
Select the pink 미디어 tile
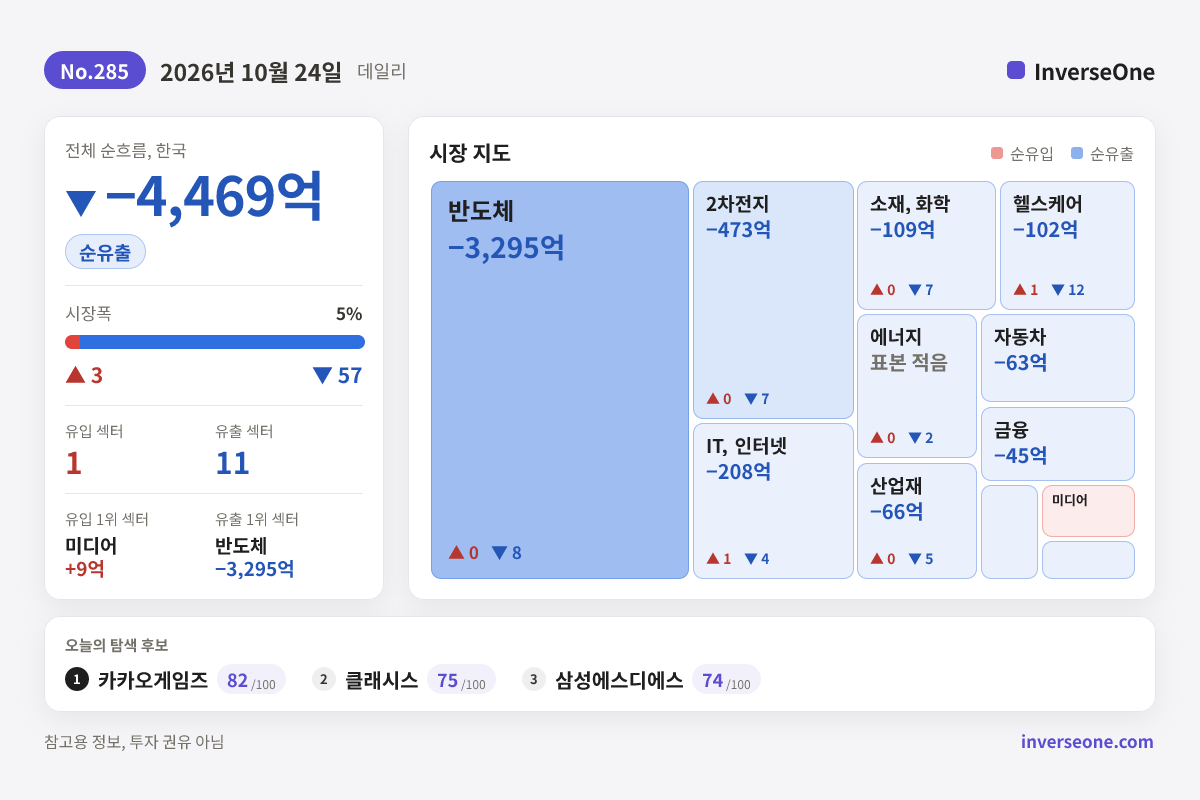[x=1088, y=511]
